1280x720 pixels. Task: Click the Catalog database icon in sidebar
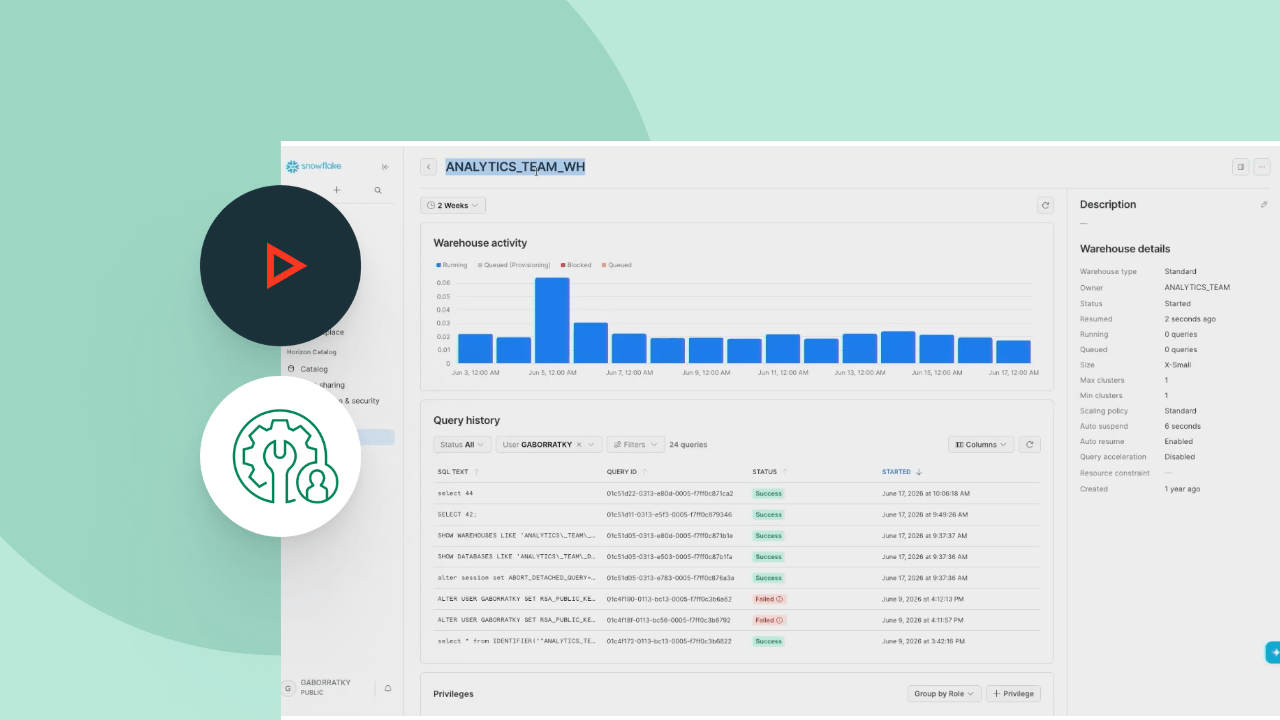click(x=291, y=369)
